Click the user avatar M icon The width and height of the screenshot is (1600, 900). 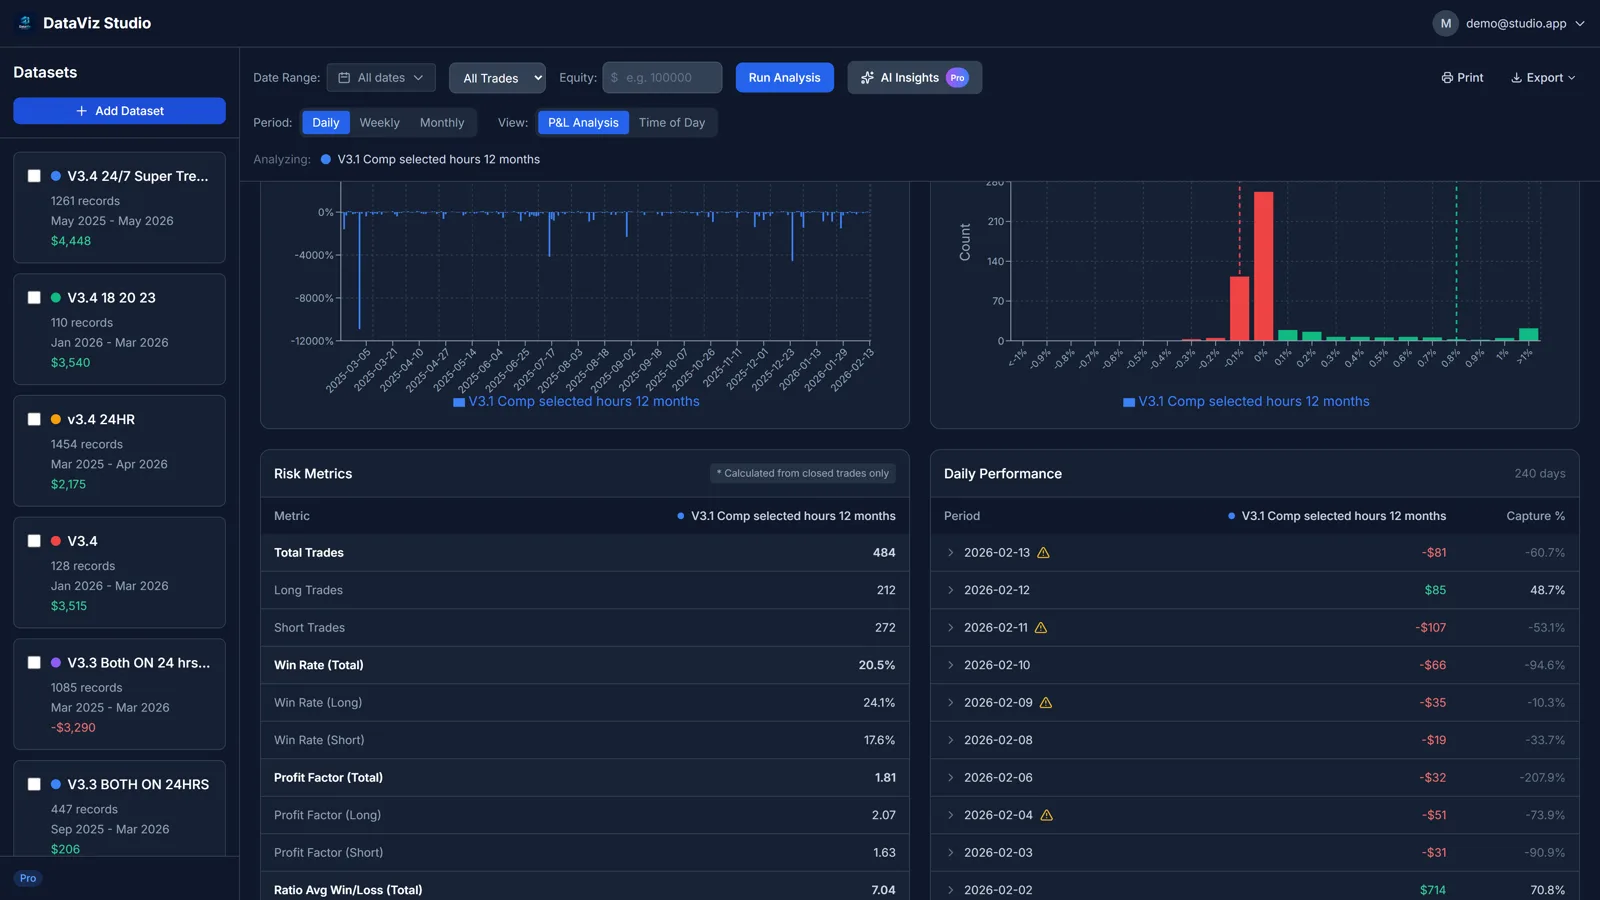[1445, 23]
